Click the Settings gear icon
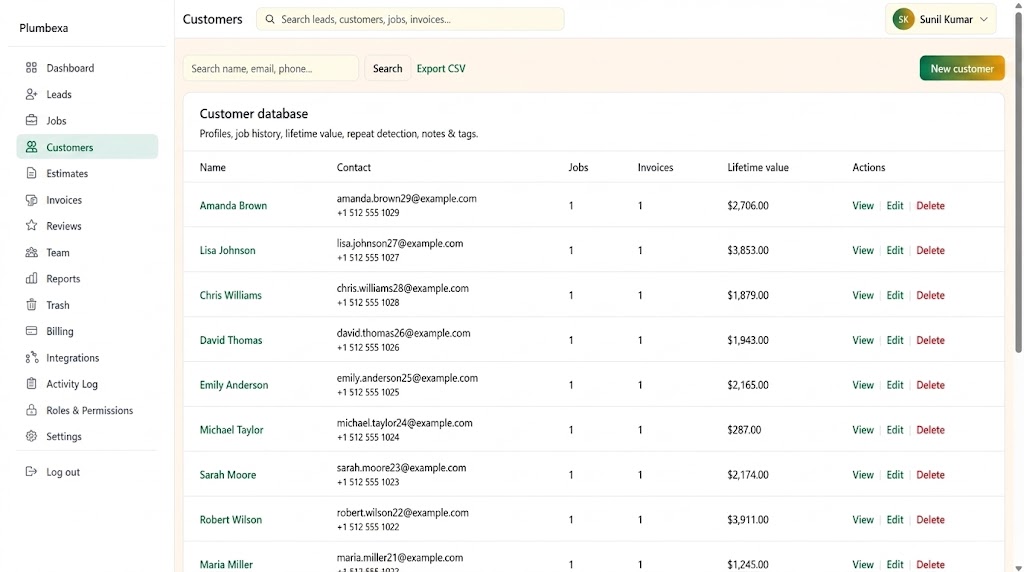 click(x=31, y=436)
